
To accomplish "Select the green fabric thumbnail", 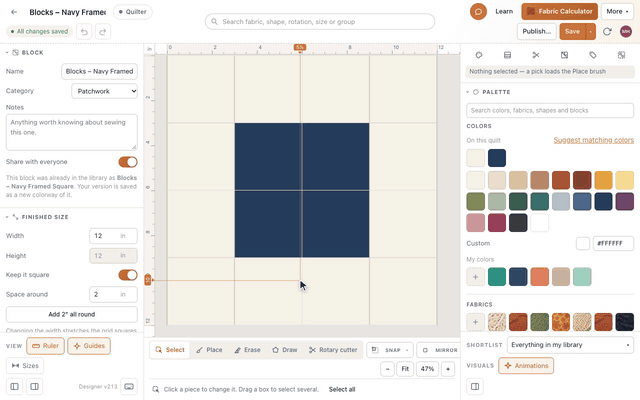I will point(539,322).
